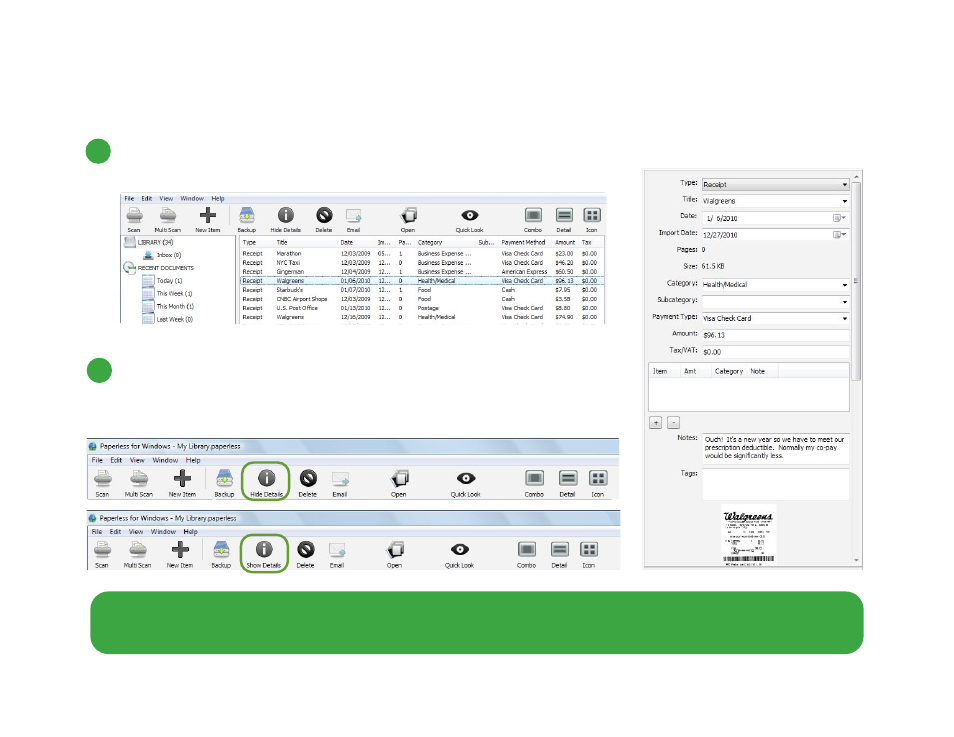This screenshot has width=954, height=737.
Task: Open the Category dropdown showing Health/Medical
Action: (x=844, y=285)
